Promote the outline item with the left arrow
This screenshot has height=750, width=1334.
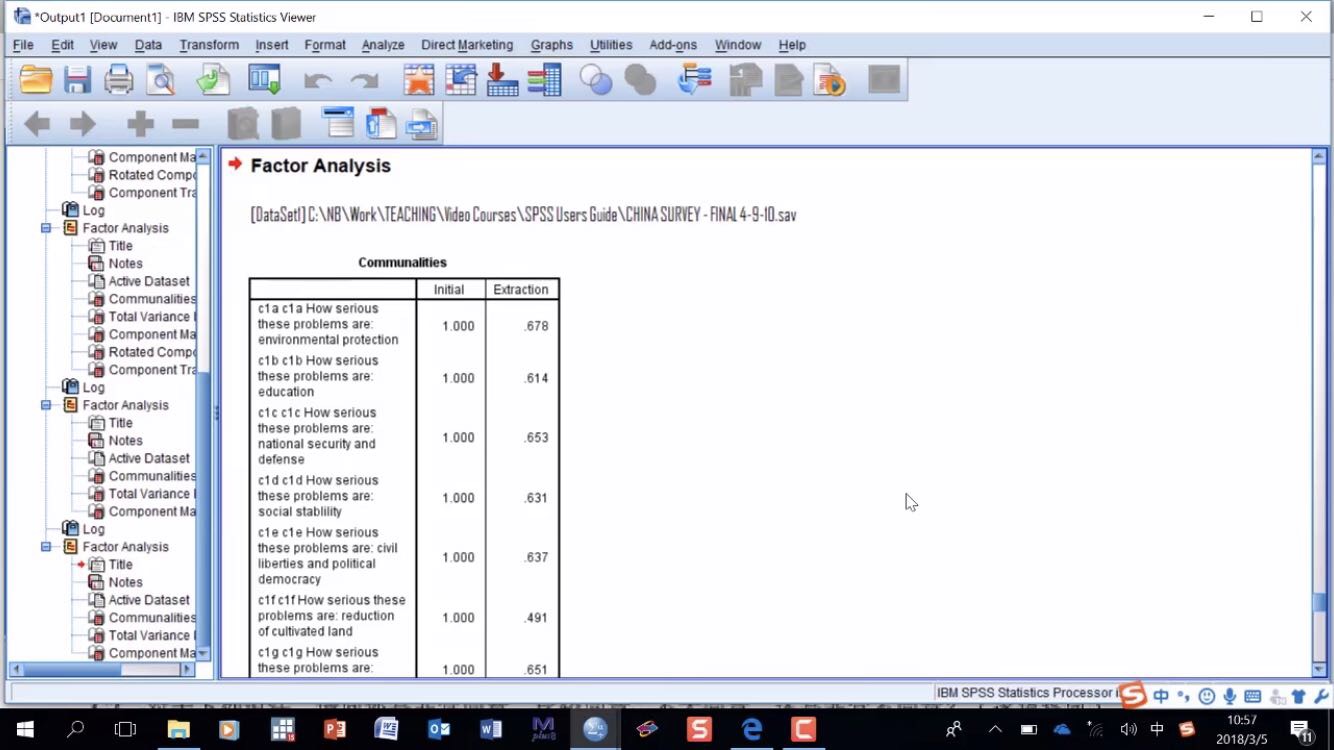(x=37, y=124)
